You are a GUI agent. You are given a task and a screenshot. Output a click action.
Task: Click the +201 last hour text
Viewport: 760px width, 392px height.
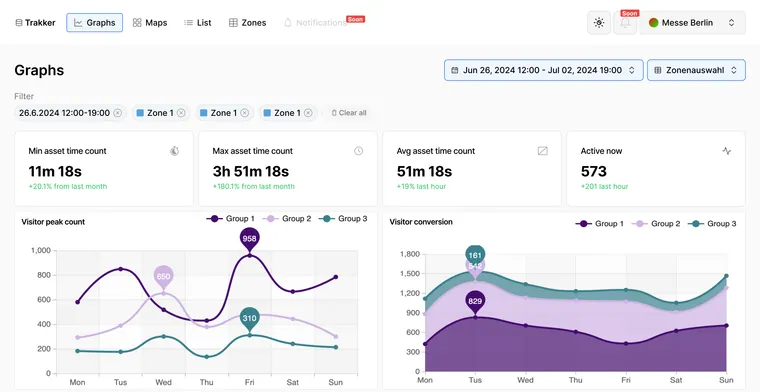(604, 187)
